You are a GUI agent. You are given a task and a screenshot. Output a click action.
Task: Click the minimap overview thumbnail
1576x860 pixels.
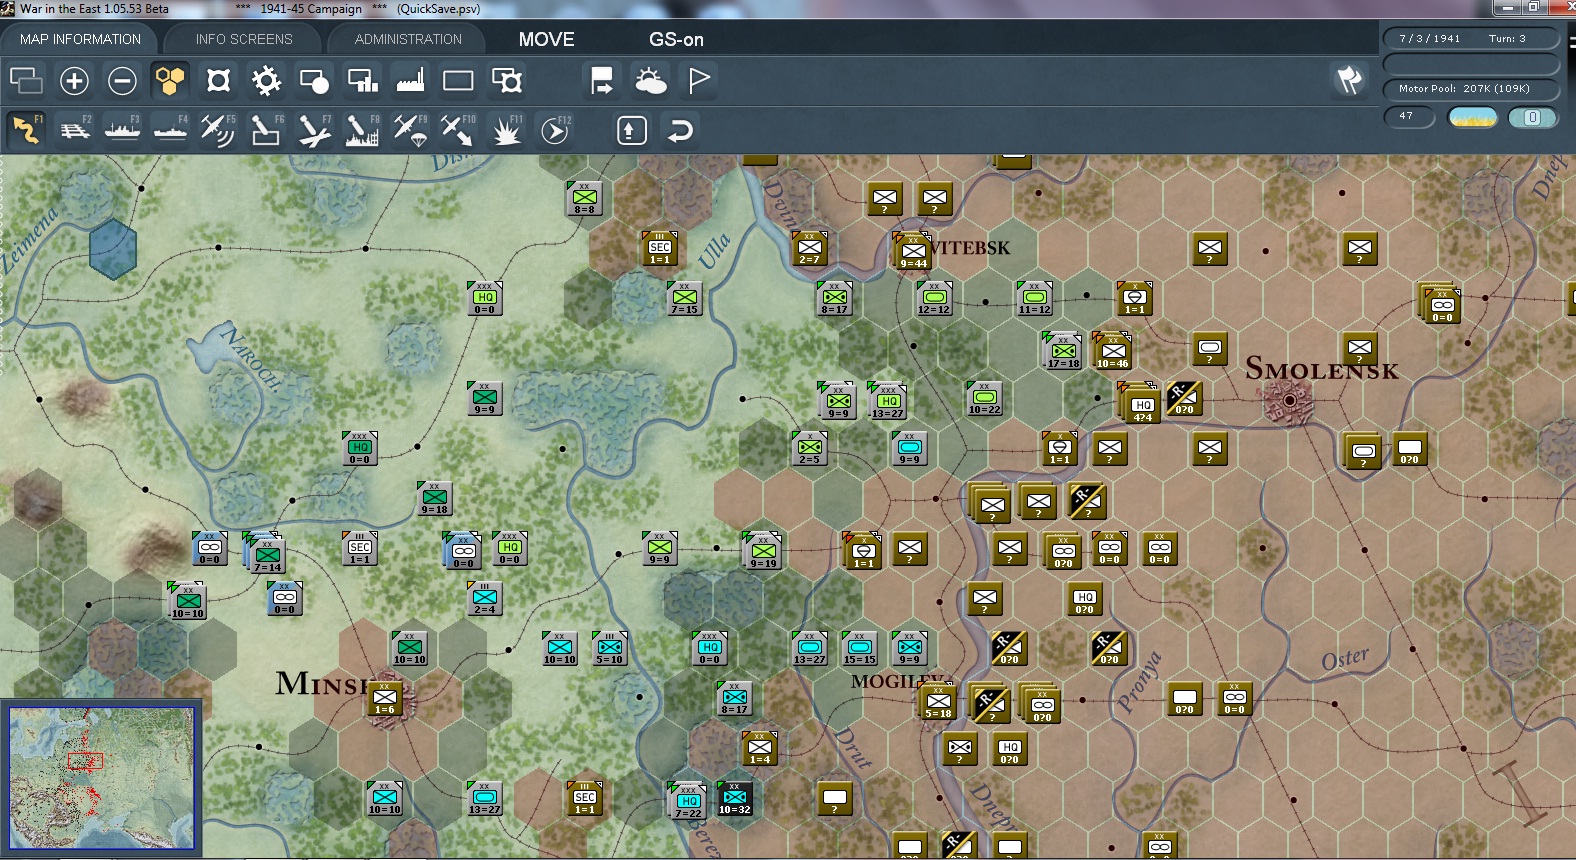(x=102, y=778)
